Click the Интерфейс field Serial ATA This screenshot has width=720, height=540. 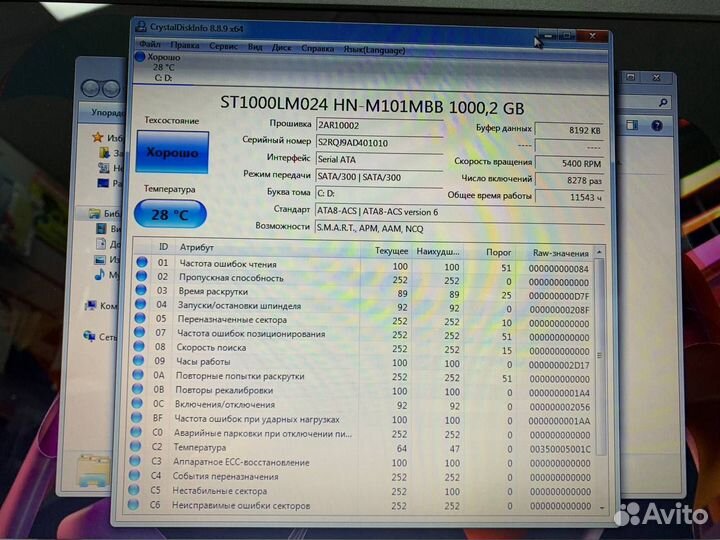(x=379, y=160)
